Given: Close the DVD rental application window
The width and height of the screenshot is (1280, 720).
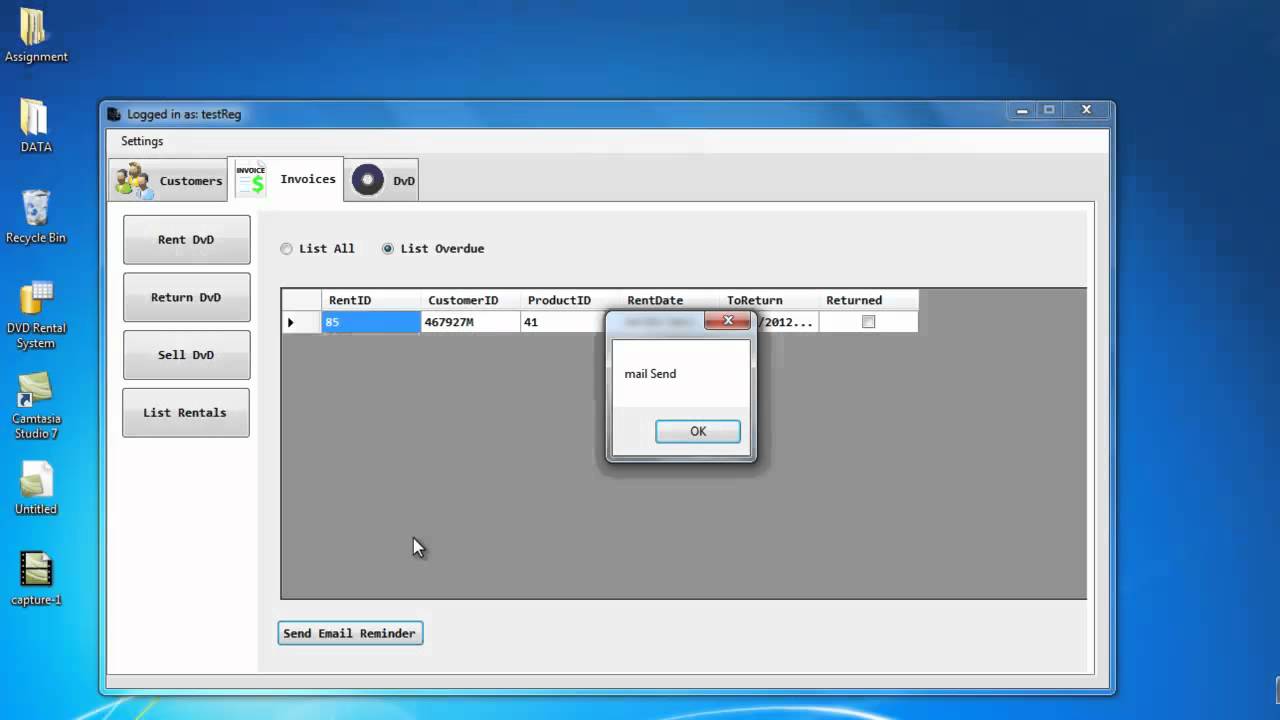Looking at the screenshot, I should point(1086,110).
